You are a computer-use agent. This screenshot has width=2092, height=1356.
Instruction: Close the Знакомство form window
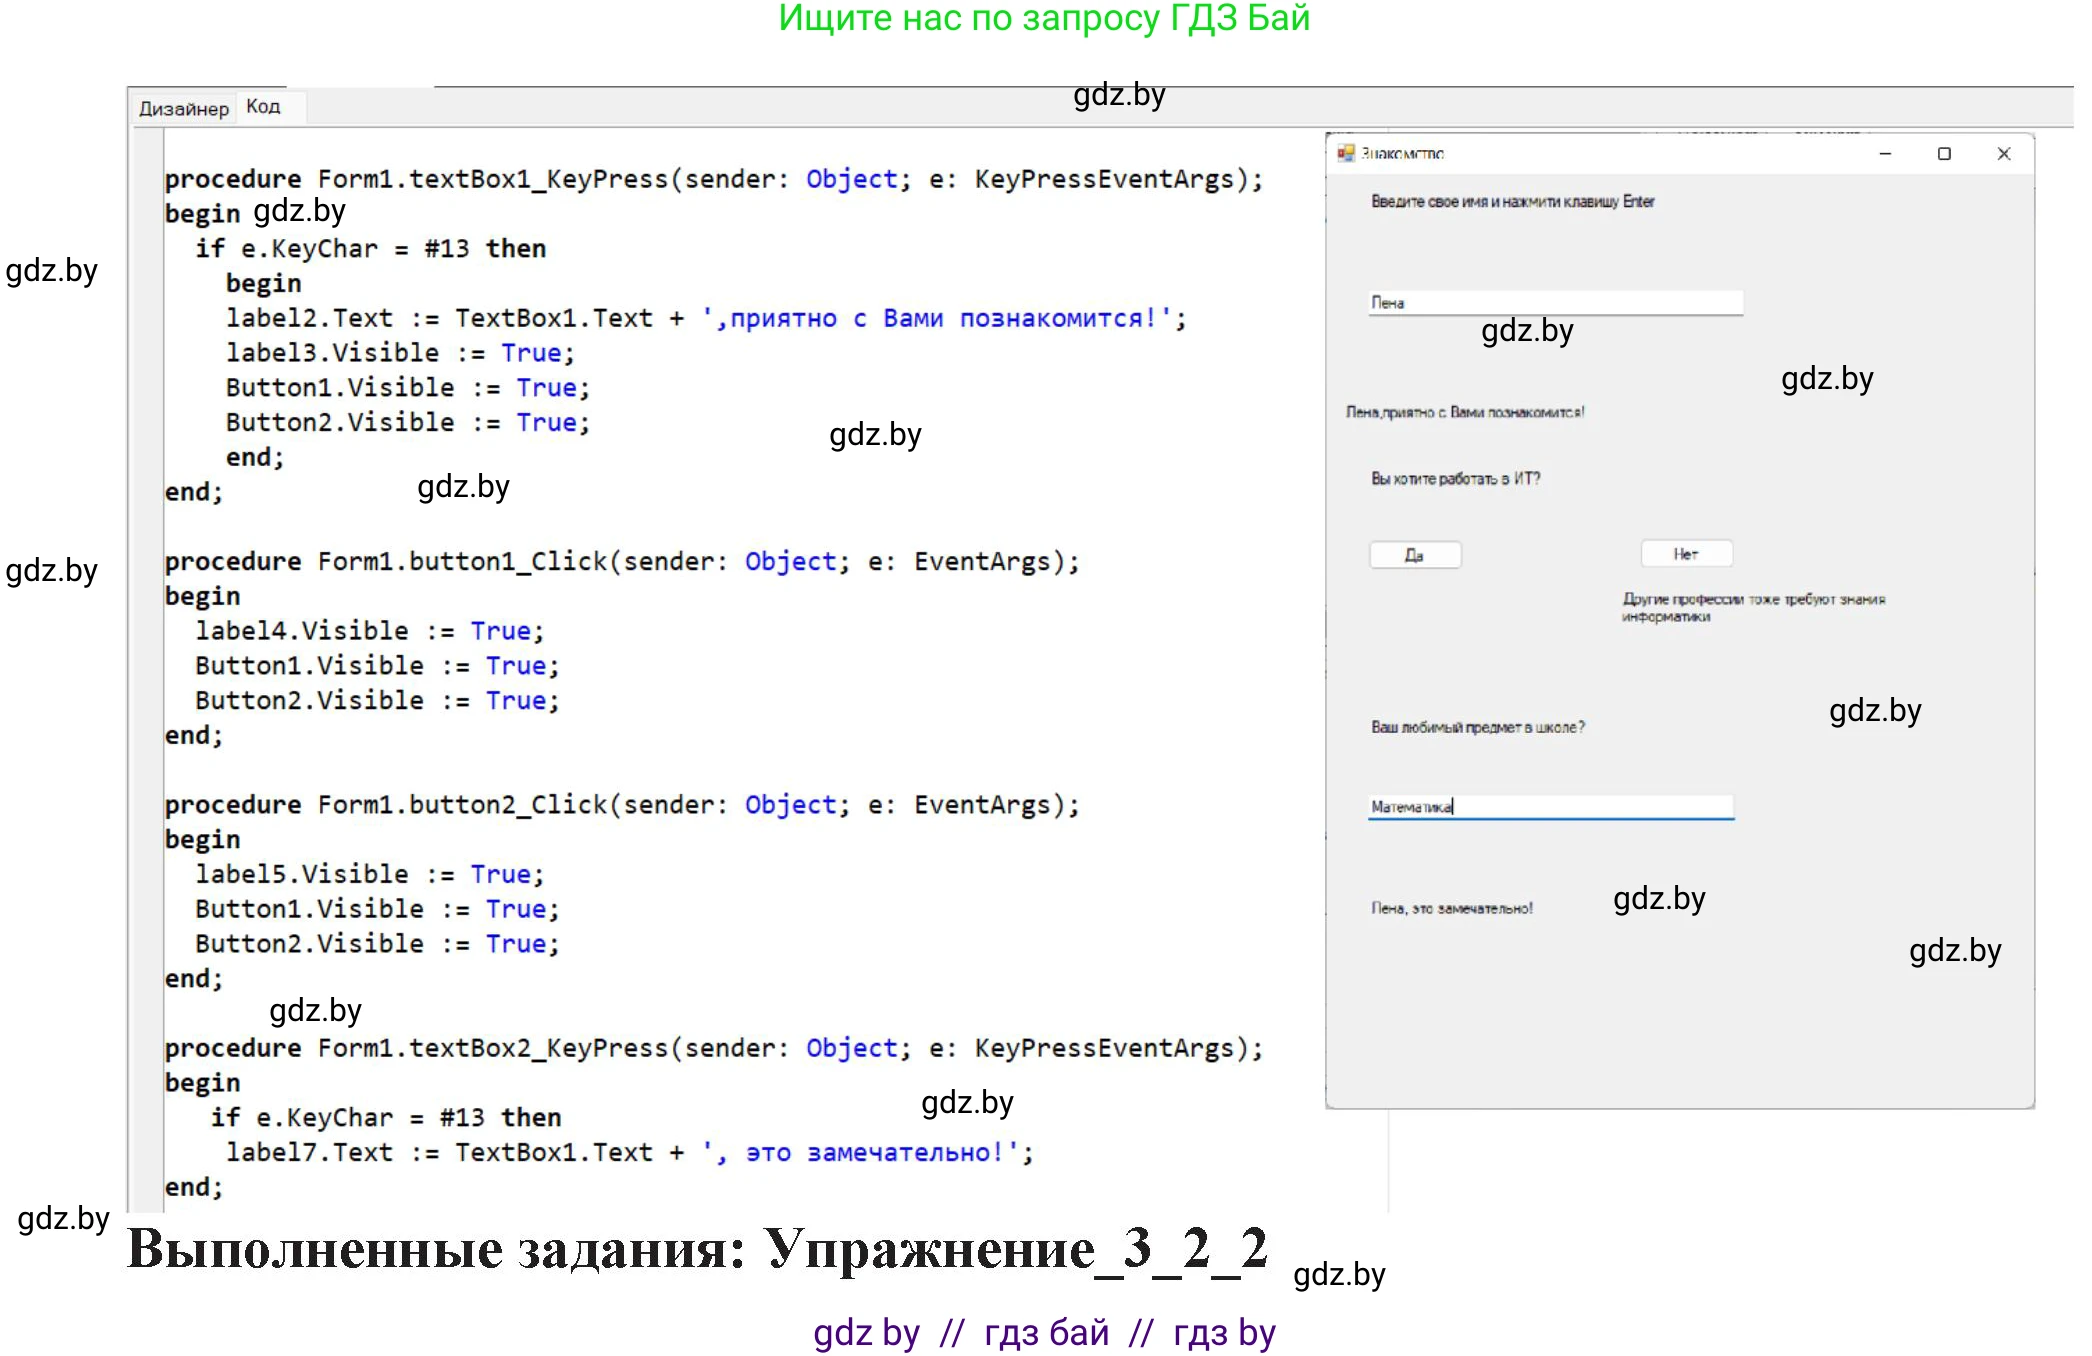tap(2003, 153)
